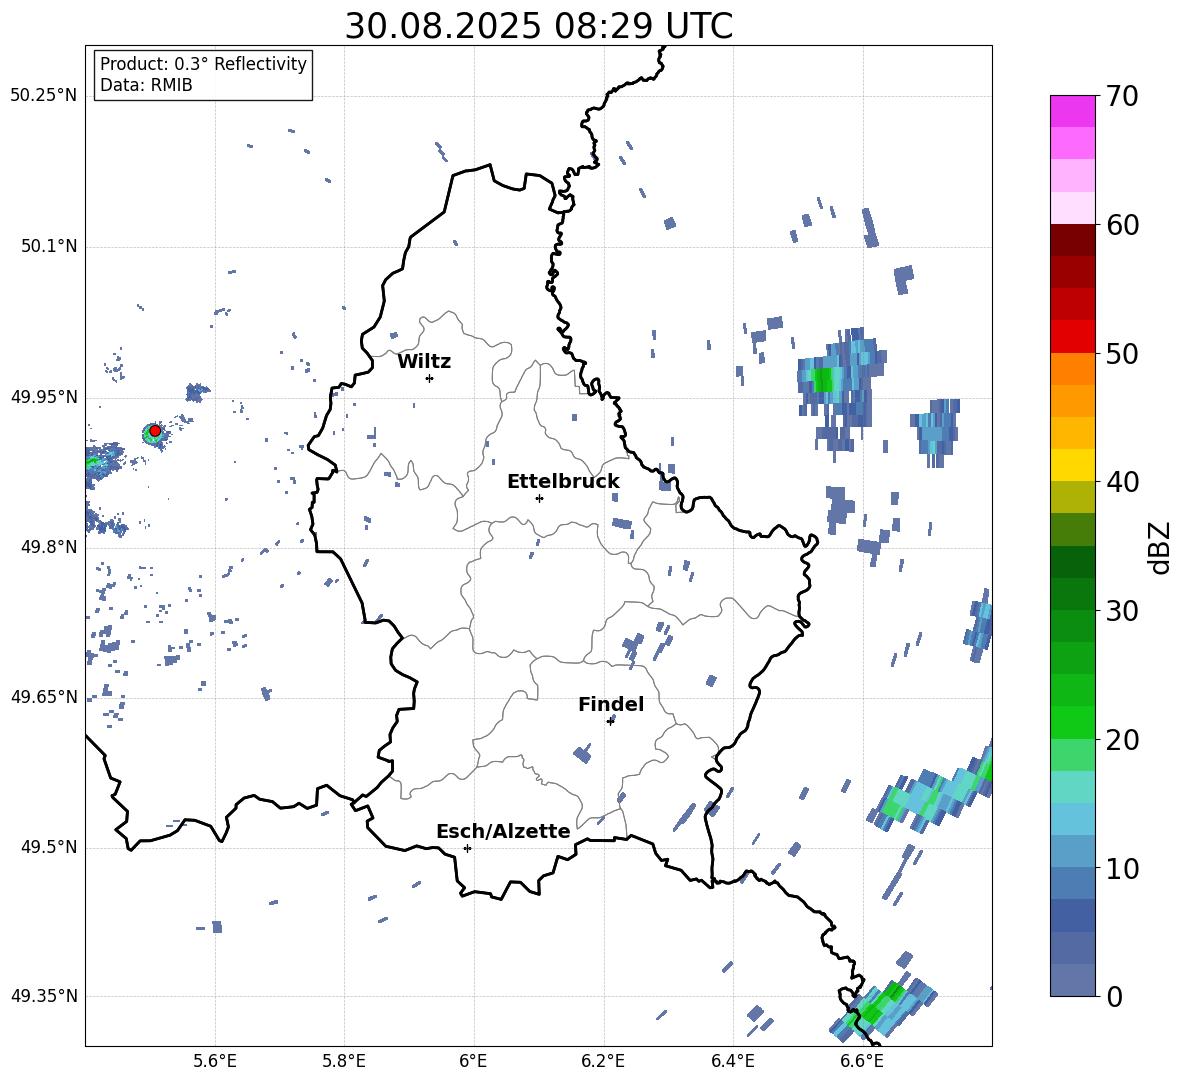This screenshot has width=1184, height=1081.
Task: Click the 6.2°E longitude label
Action: tap(603, 1061)
